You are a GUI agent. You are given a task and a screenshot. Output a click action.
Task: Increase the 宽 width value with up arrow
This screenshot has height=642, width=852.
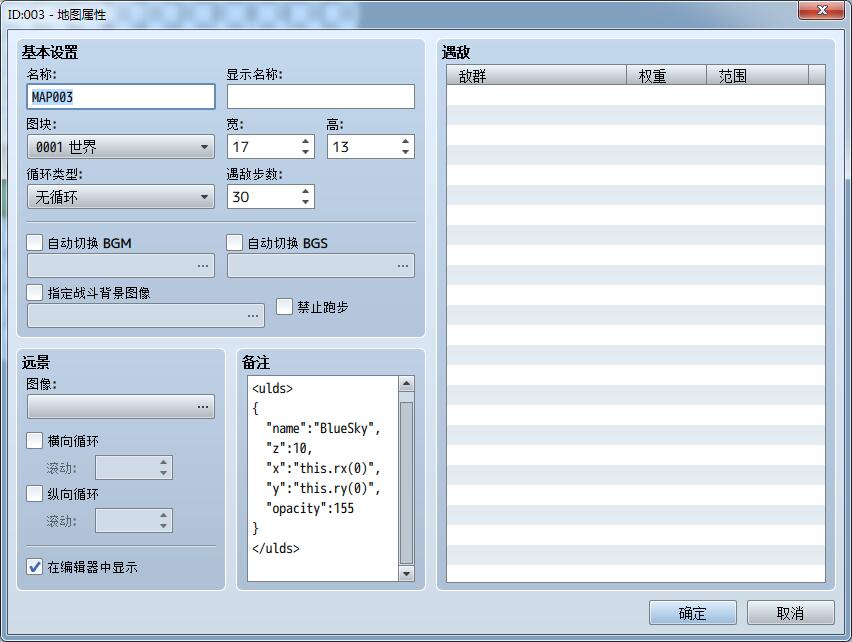305,141
